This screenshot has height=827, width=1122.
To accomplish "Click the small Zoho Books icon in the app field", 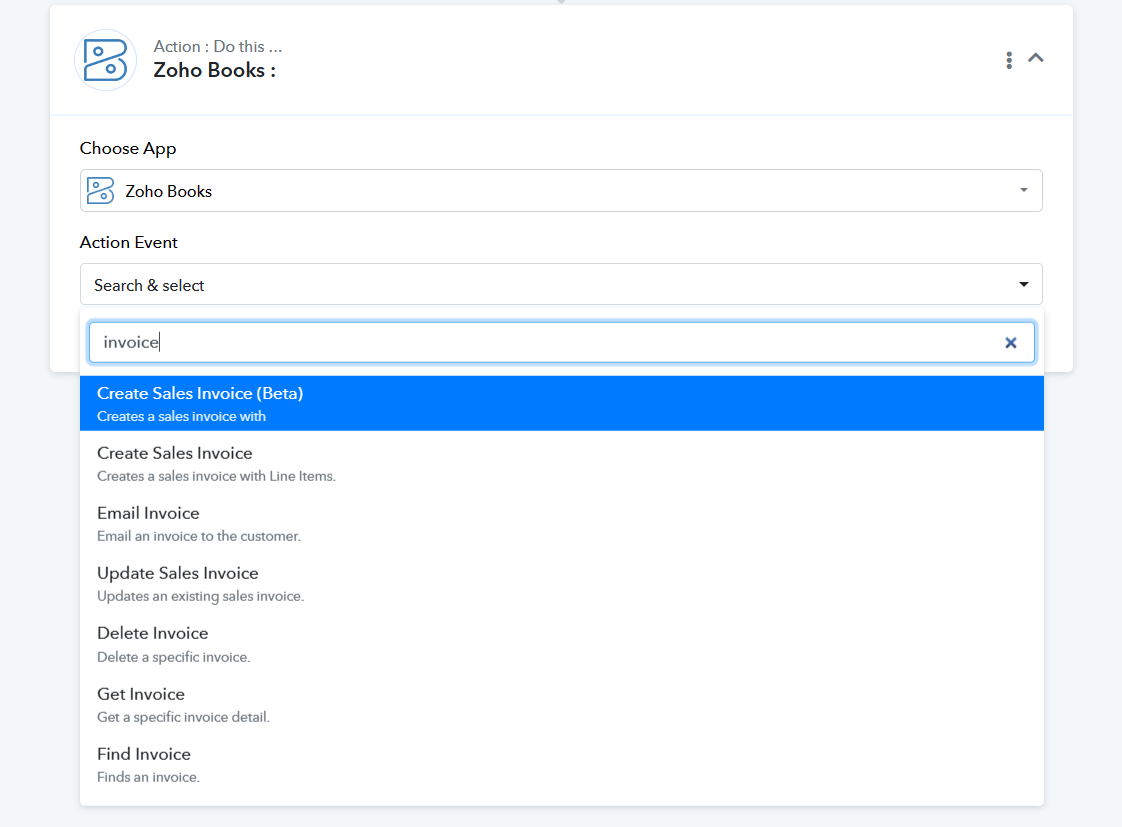I will point(100,191).
